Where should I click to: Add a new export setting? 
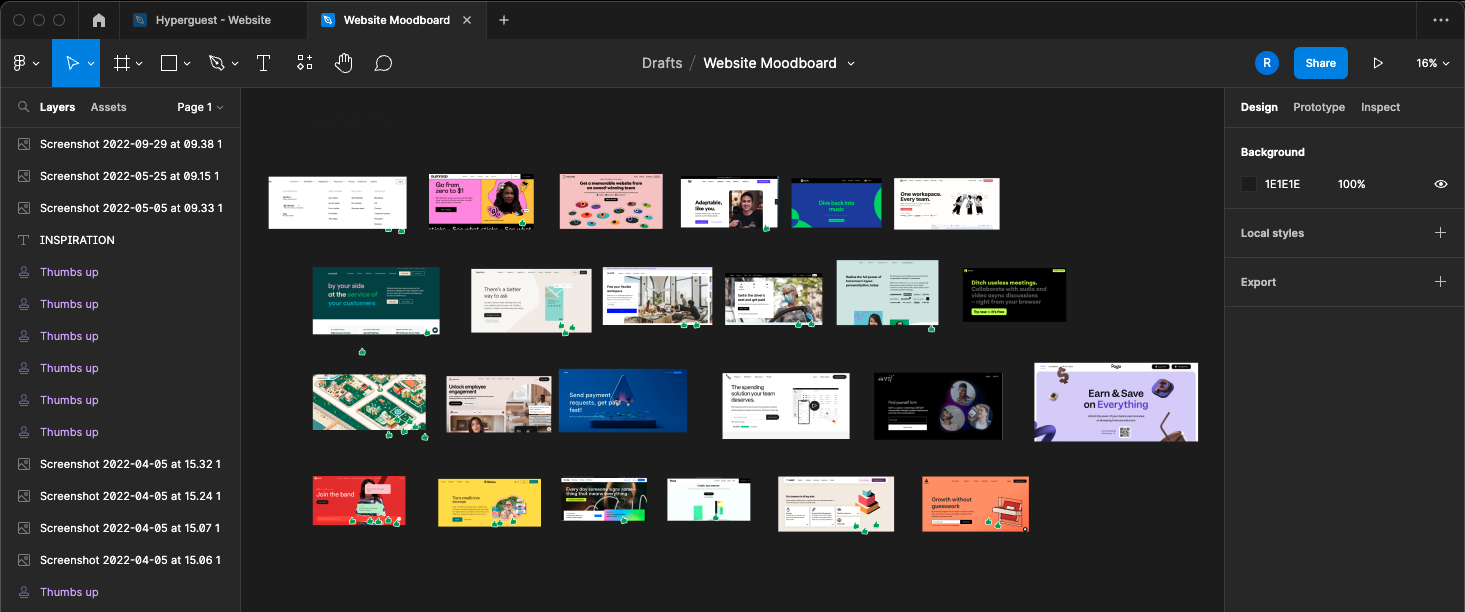pyautogui.click(x=1440, y=282)
